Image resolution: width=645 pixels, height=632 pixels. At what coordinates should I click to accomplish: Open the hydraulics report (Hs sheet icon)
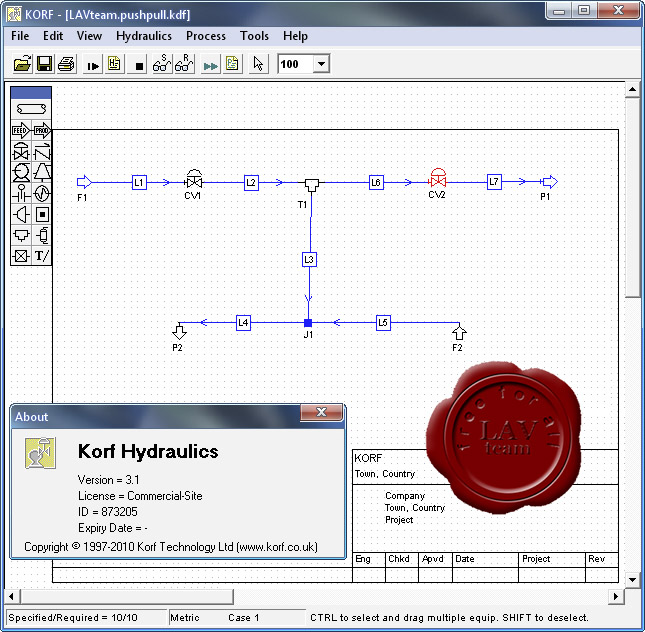click(x=114, y=64)
